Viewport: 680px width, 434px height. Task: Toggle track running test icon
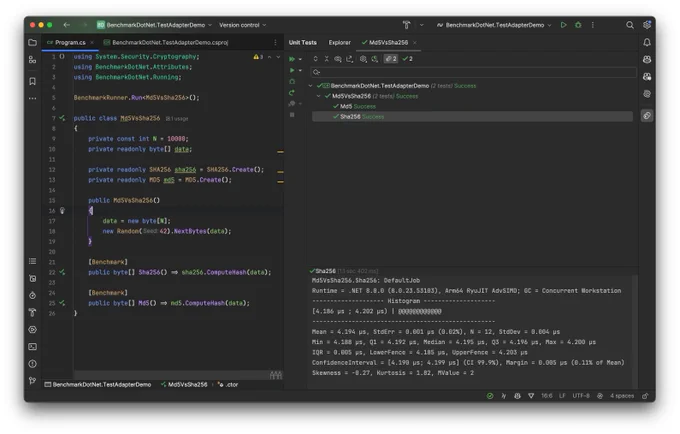tap(338, 59)
